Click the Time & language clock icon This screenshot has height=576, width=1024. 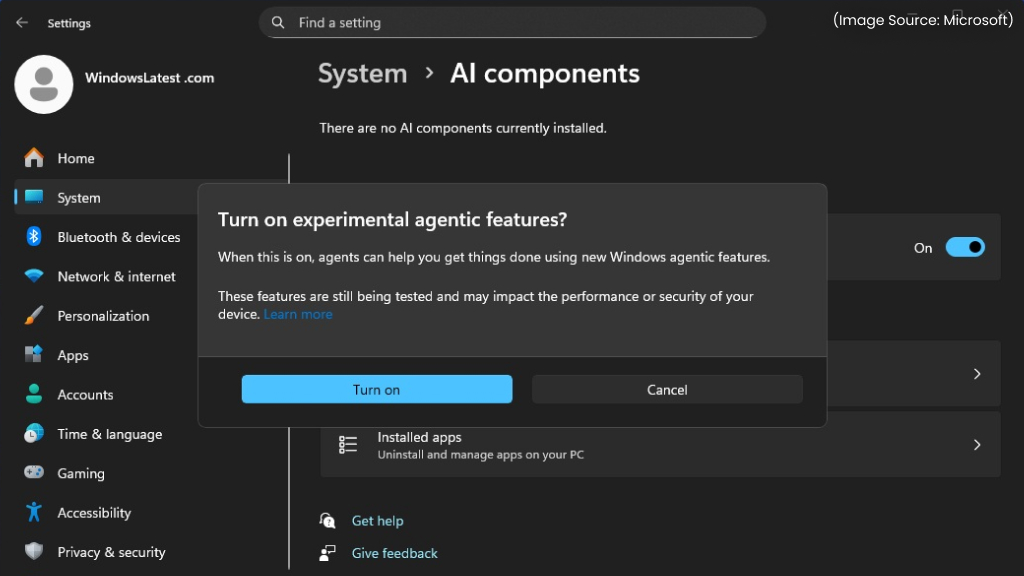(x=36, y=434)
